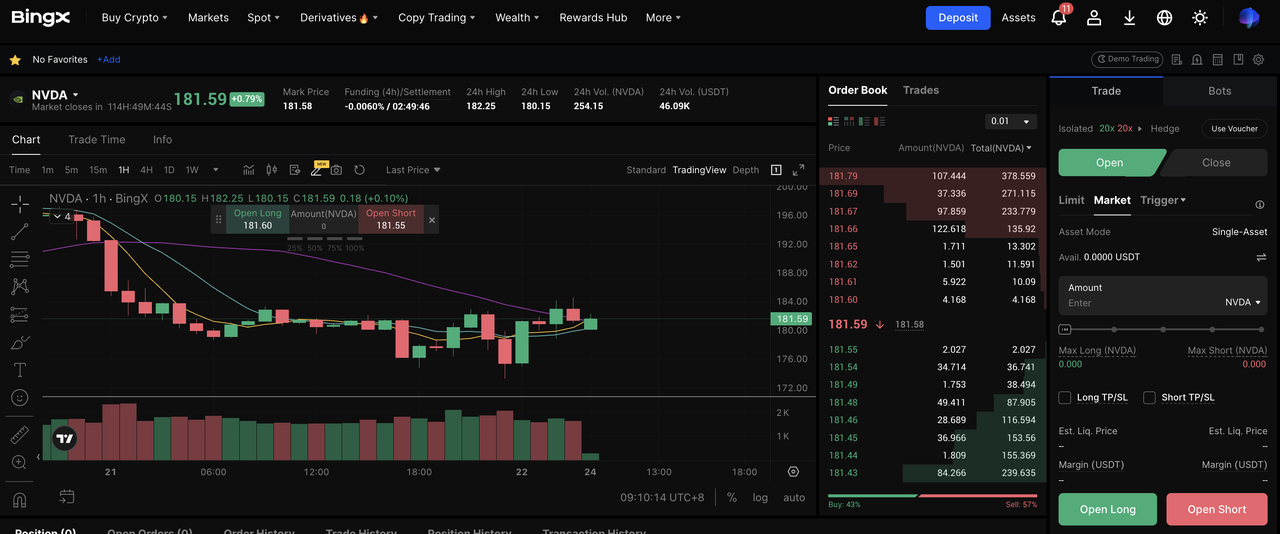
Task: Switch to Close position mode
Action: click(1216, 162)
